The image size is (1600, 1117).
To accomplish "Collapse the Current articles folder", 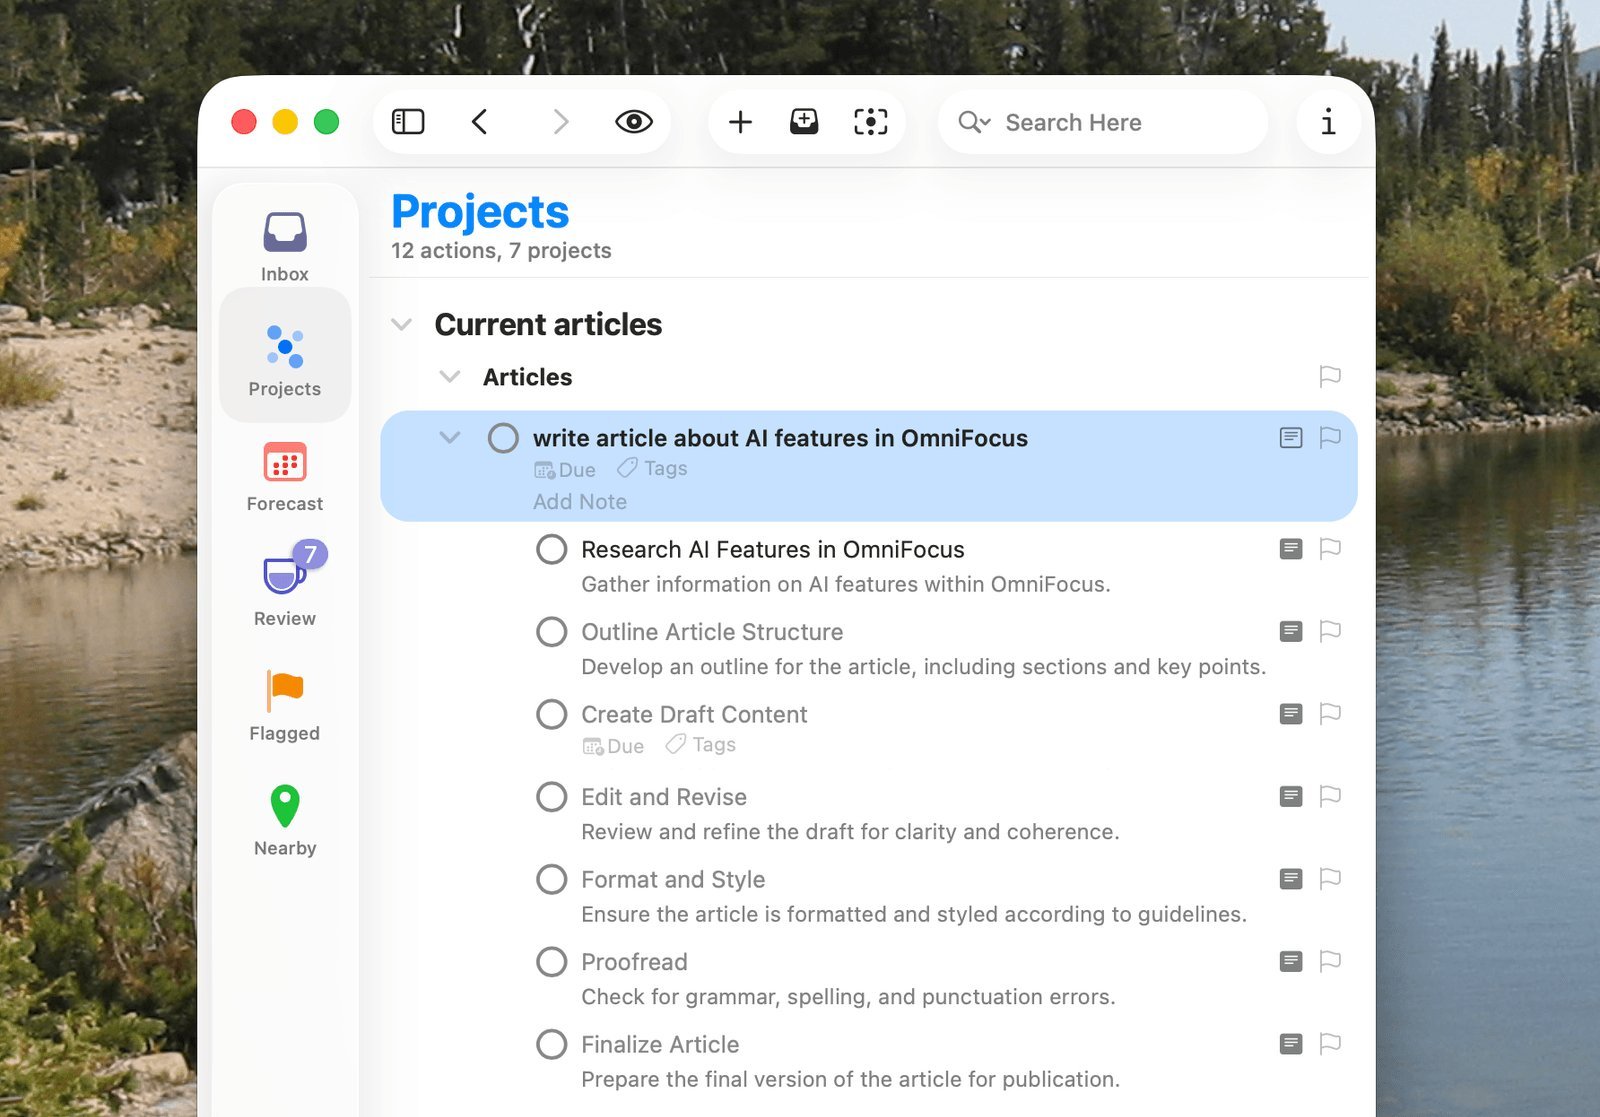I will [401, 324].
